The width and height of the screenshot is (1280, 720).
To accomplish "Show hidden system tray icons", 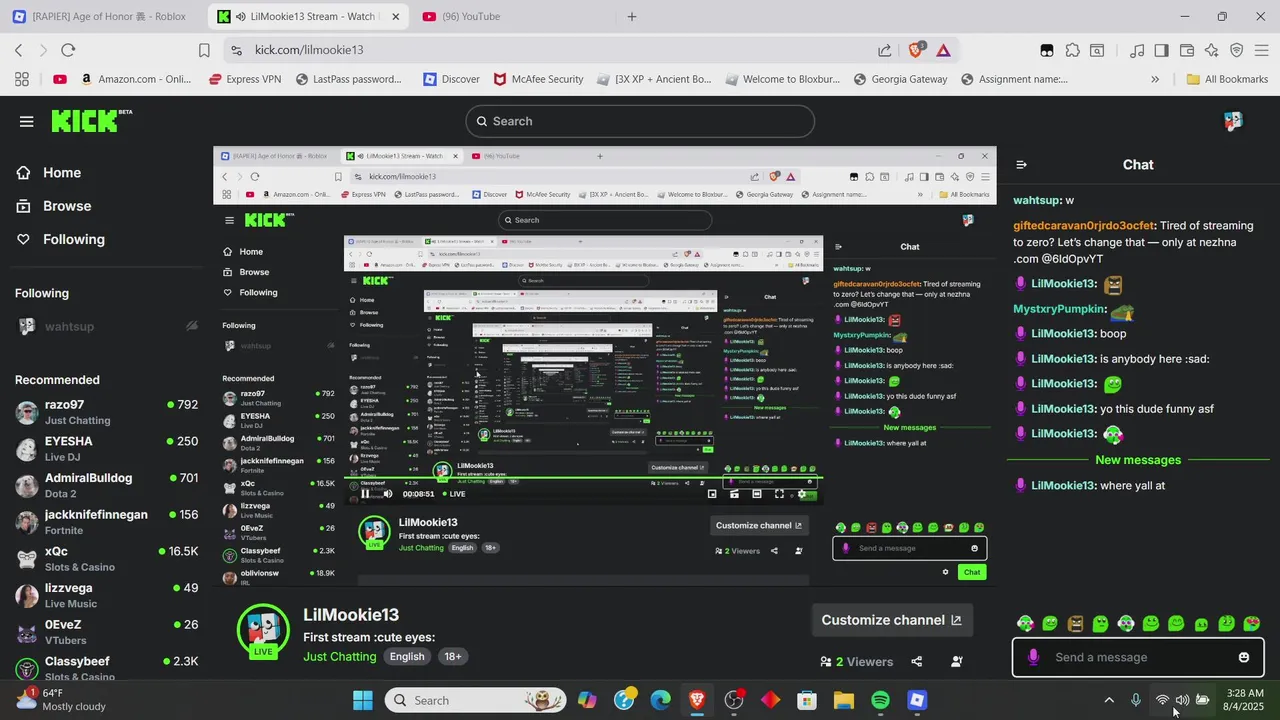I will 1108,700.
